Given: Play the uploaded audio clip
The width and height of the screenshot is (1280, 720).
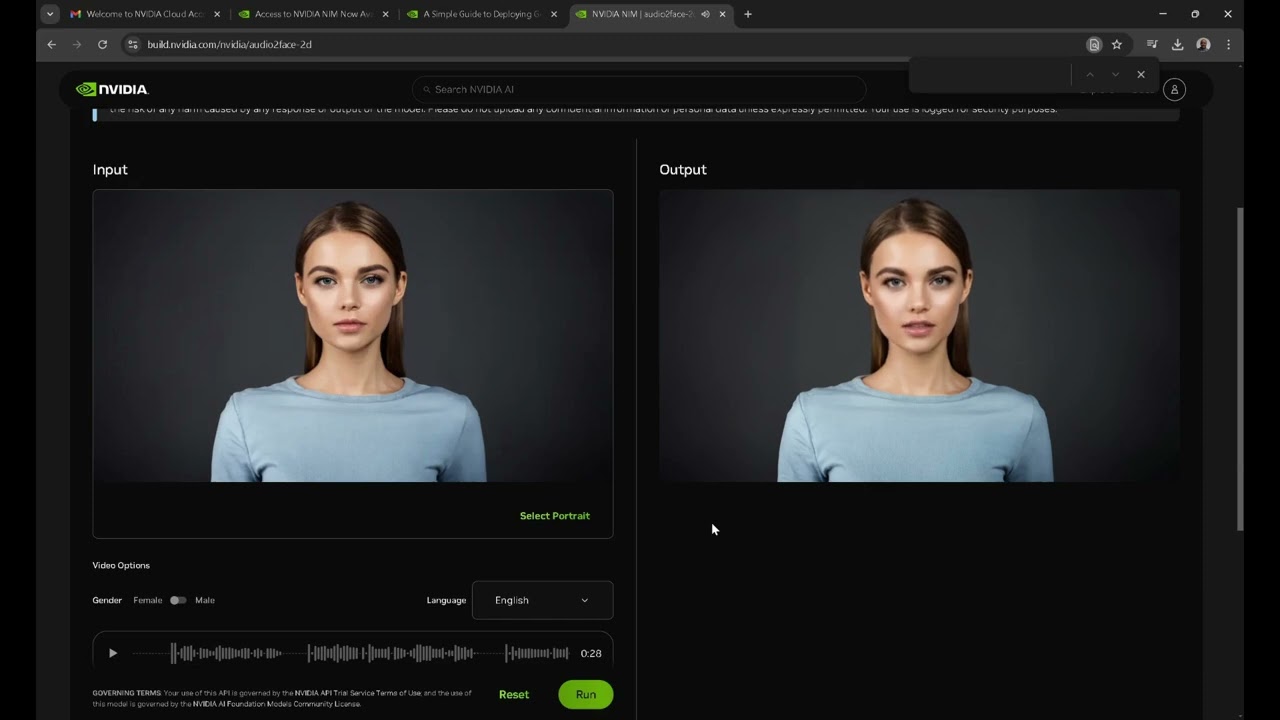Looking at the screenshot, I should coord(113,653).
